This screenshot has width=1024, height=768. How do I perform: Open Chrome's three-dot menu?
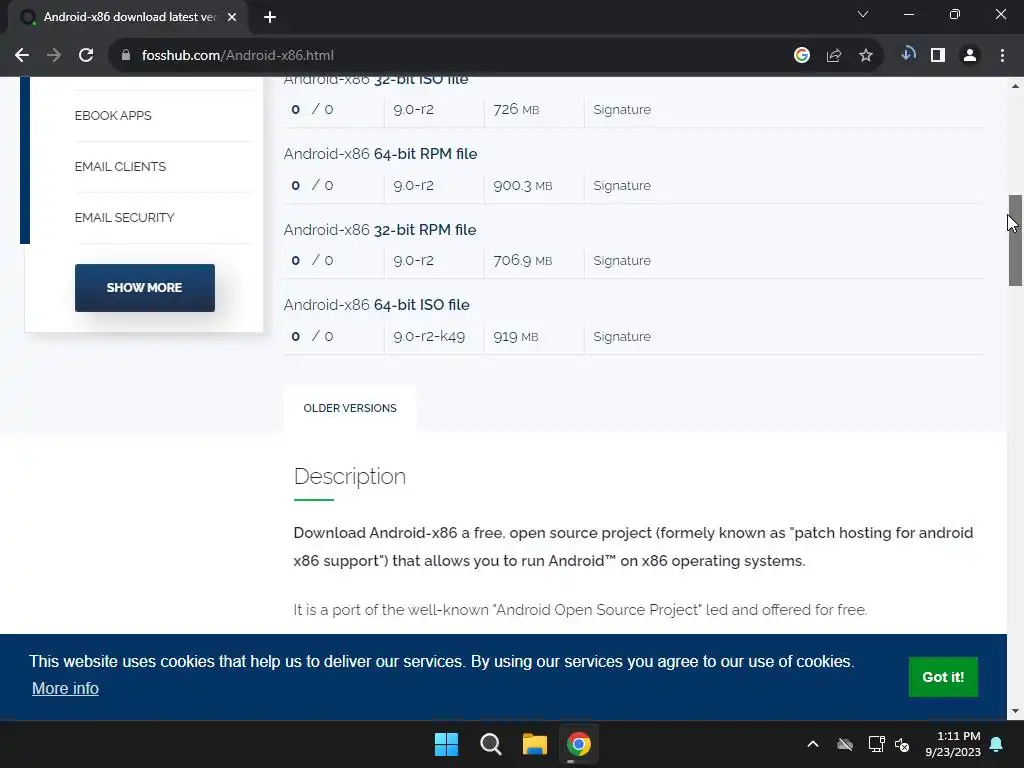pos(1002,56)
